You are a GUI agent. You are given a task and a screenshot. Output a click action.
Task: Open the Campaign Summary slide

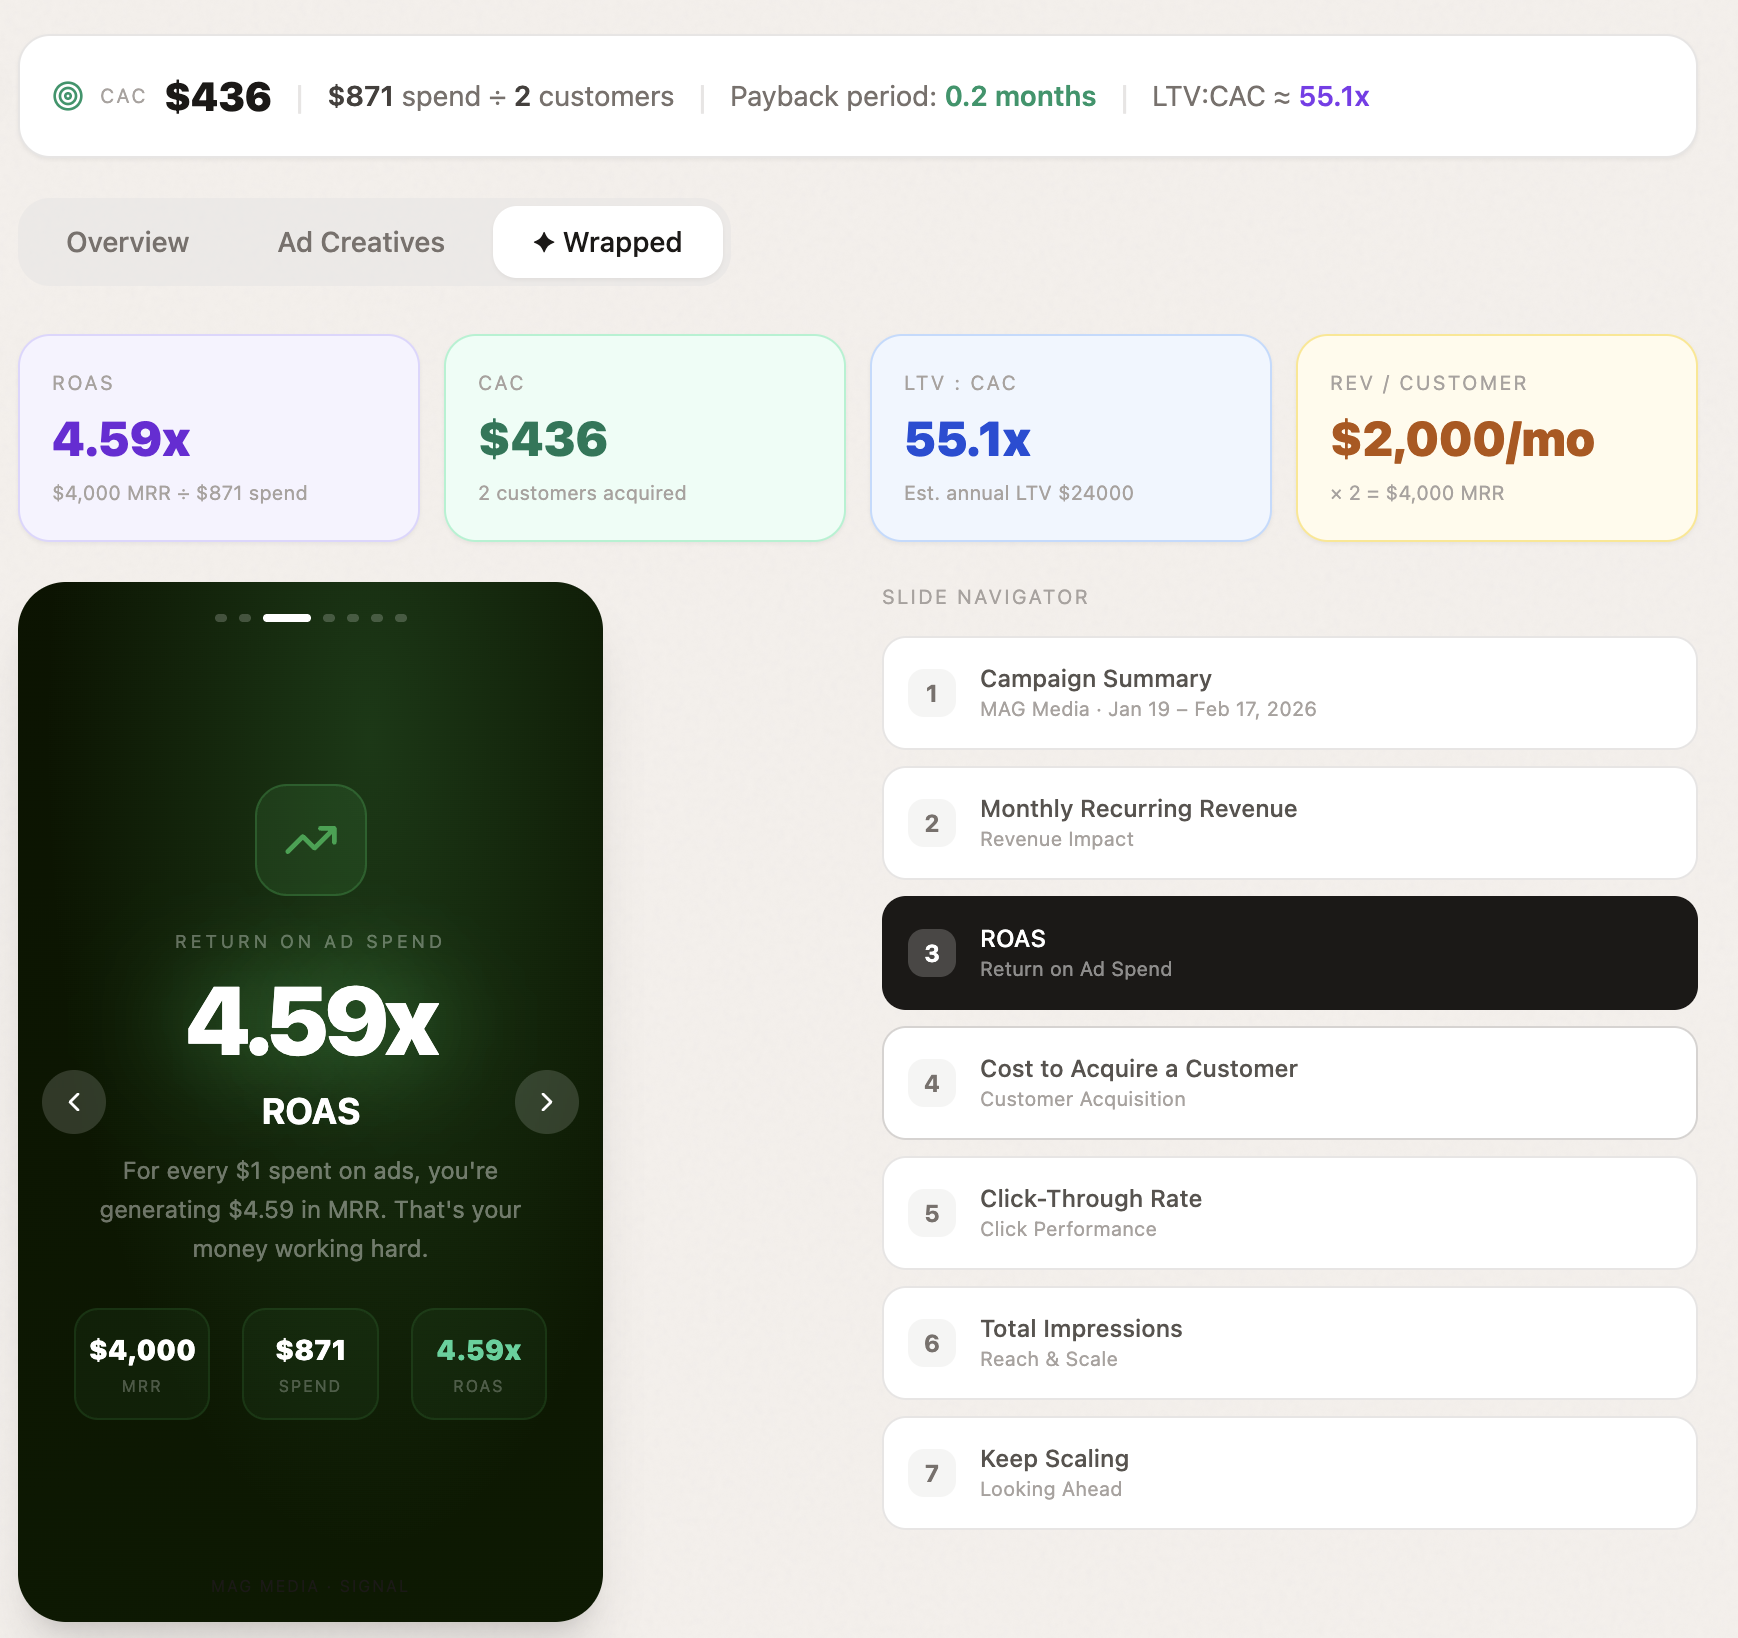[x=1288, y=693]
